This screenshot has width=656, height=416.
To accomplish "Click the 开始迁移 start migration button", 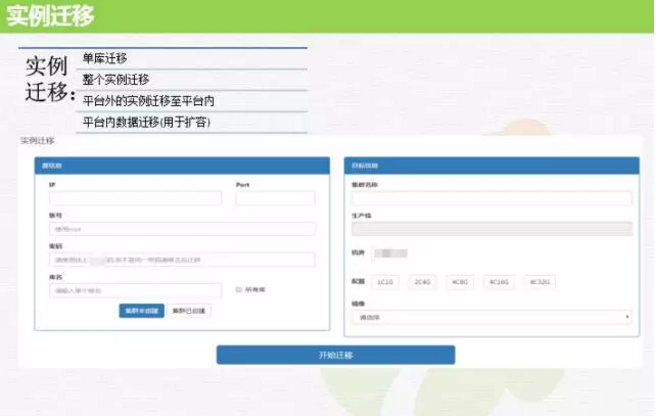I will [x=336, y=355].
